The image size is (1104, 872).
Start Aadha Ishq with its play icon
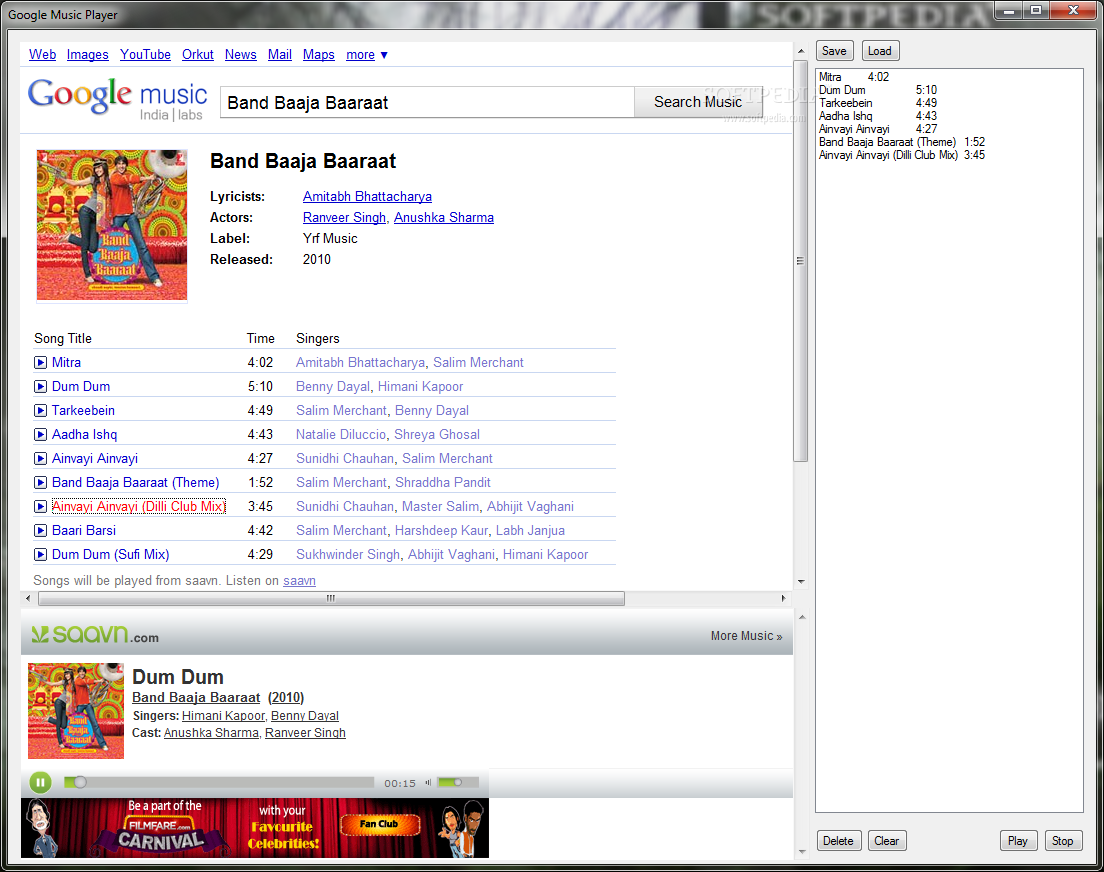41,435
